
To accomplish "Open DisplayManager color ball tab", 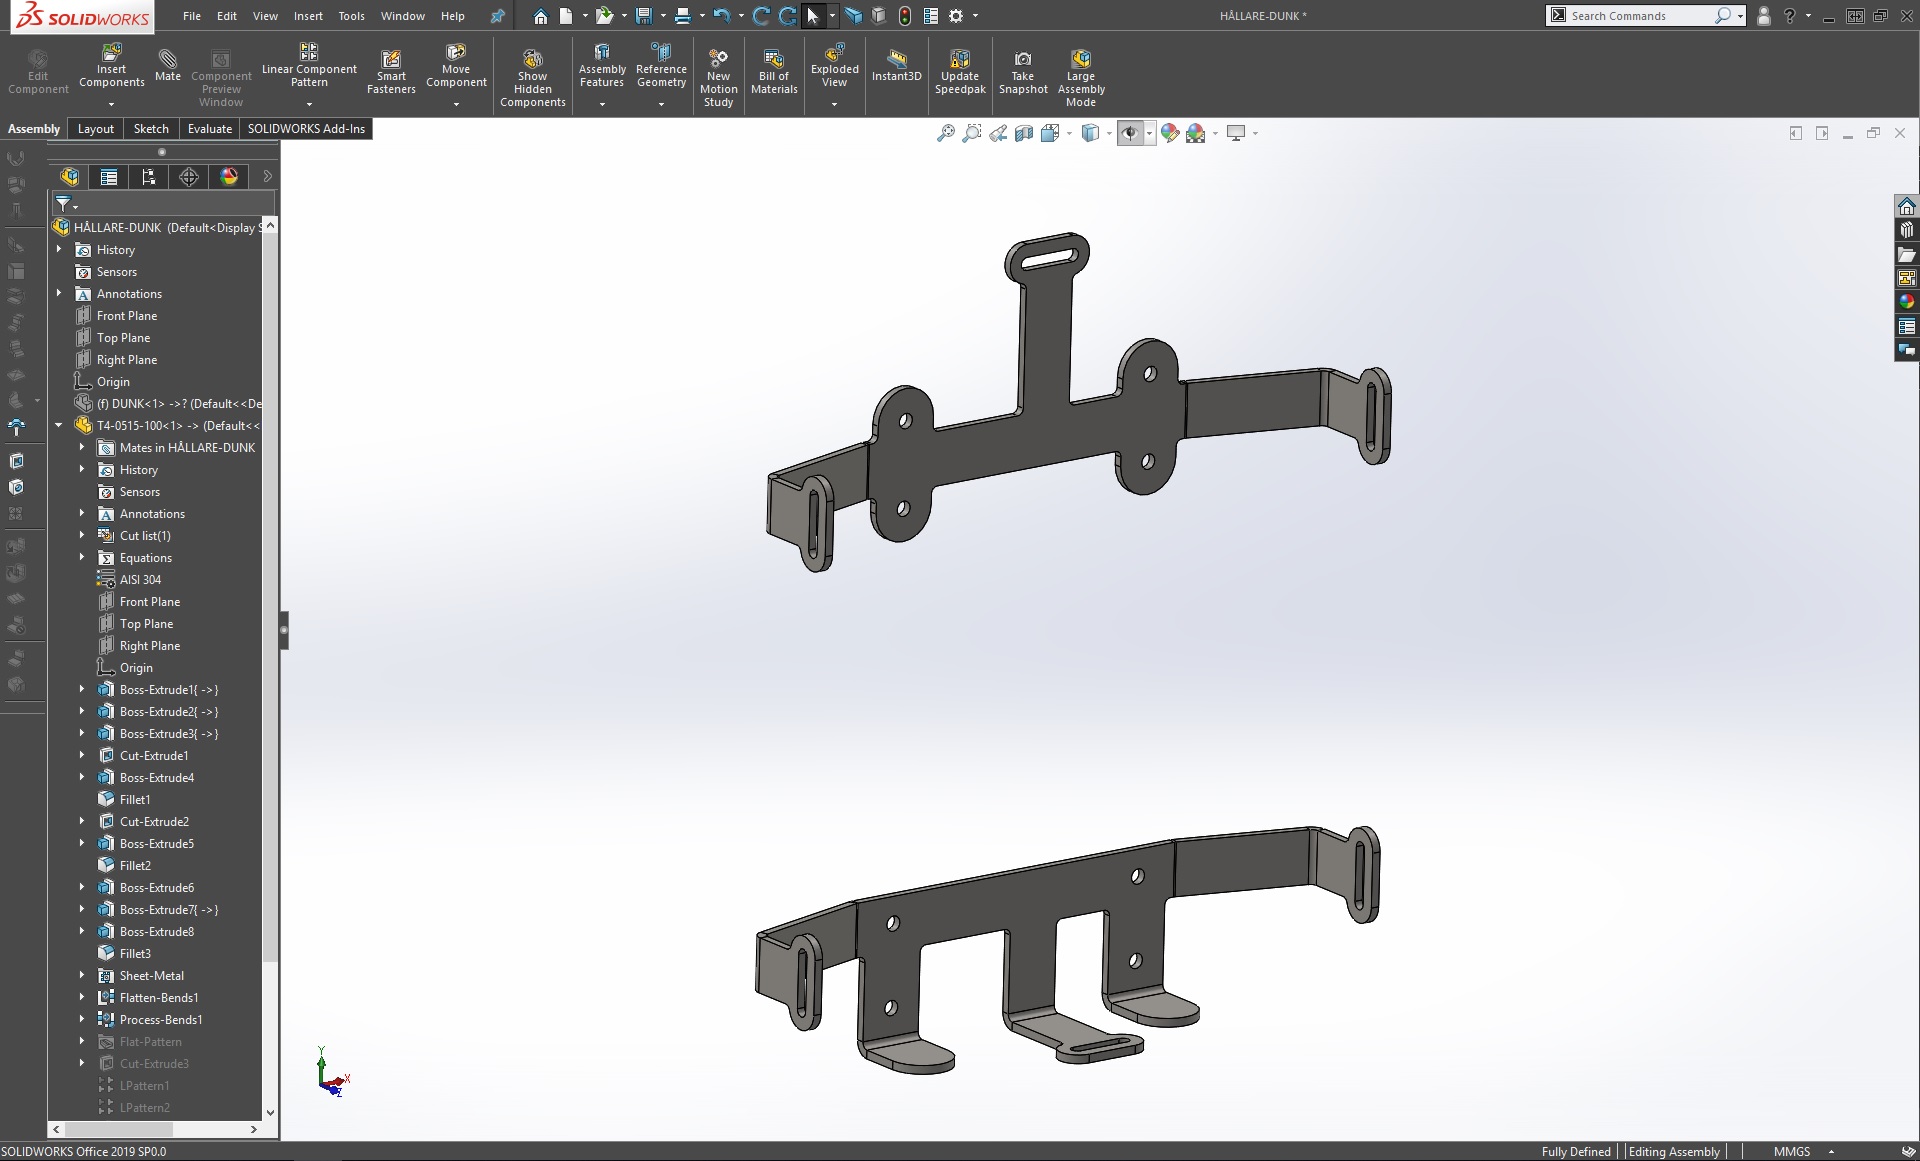I will (229, 177).
